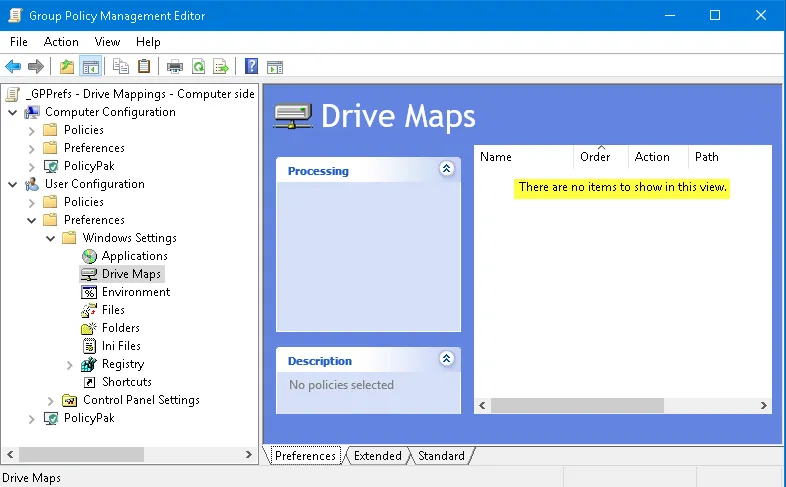Expand the Registry tree node
786x487 pixels.
(x=69, y=364)
